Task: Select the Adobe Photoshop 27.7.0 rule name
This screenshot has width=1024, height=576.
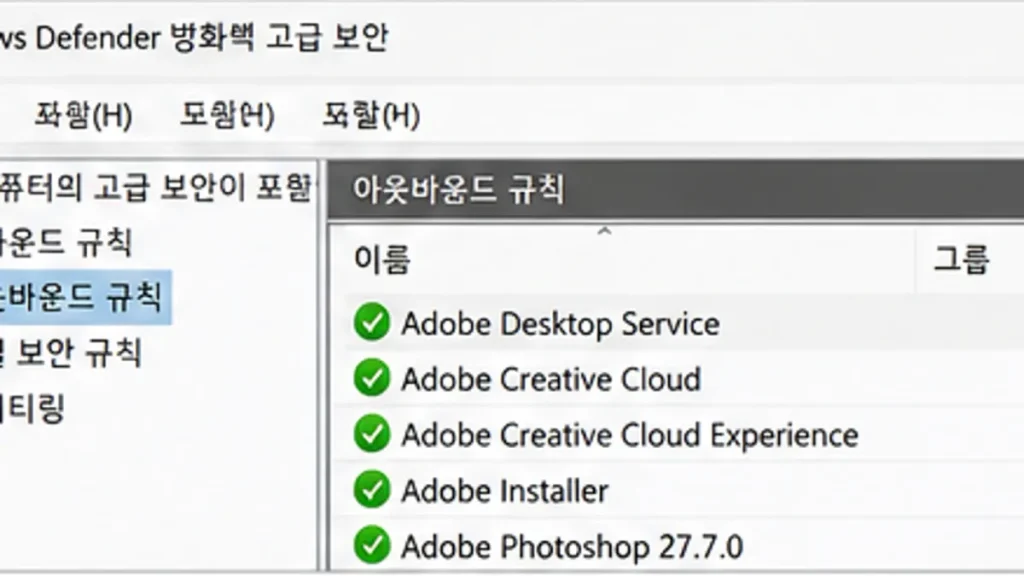Action: (572, 547)
